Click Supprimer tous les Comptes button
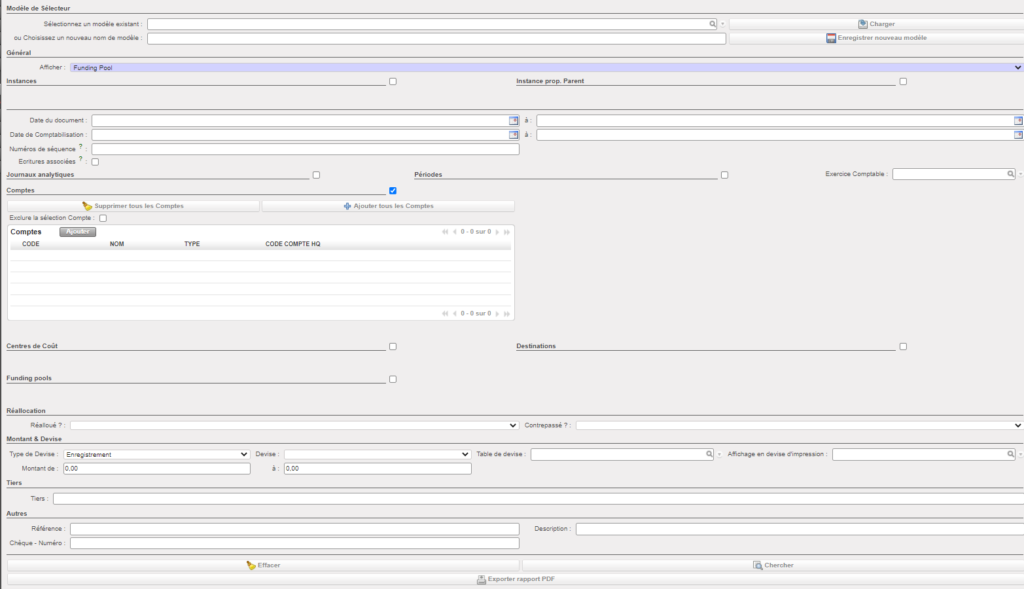 (x=133, y=206)
